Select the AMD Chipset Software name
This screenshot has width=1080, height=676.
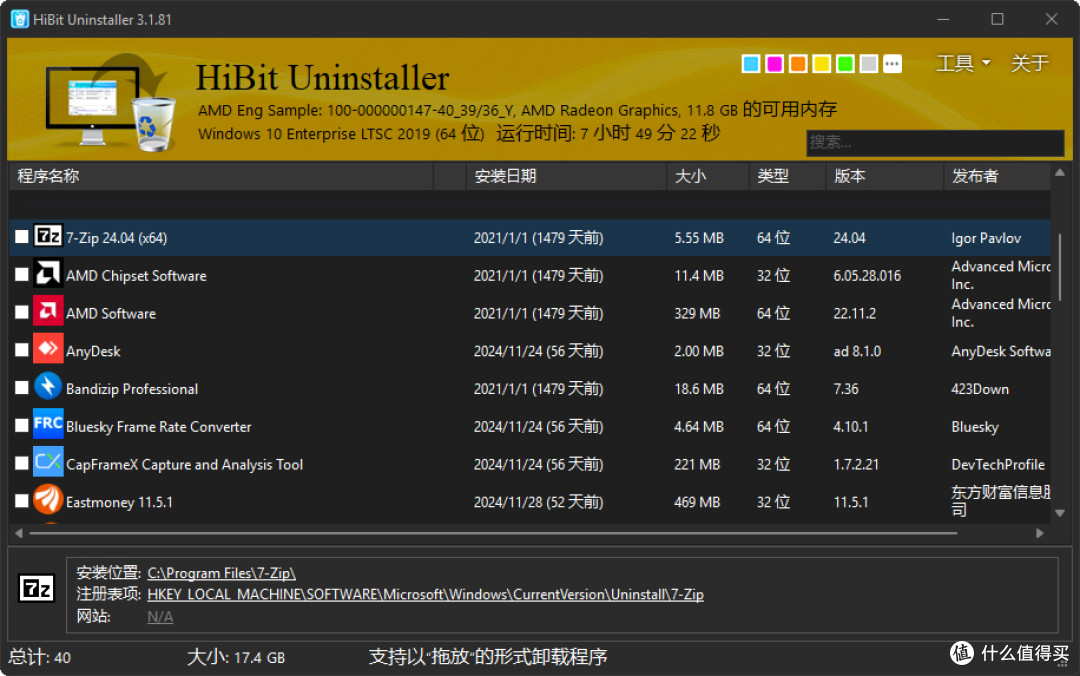click(x=136, y=276)
